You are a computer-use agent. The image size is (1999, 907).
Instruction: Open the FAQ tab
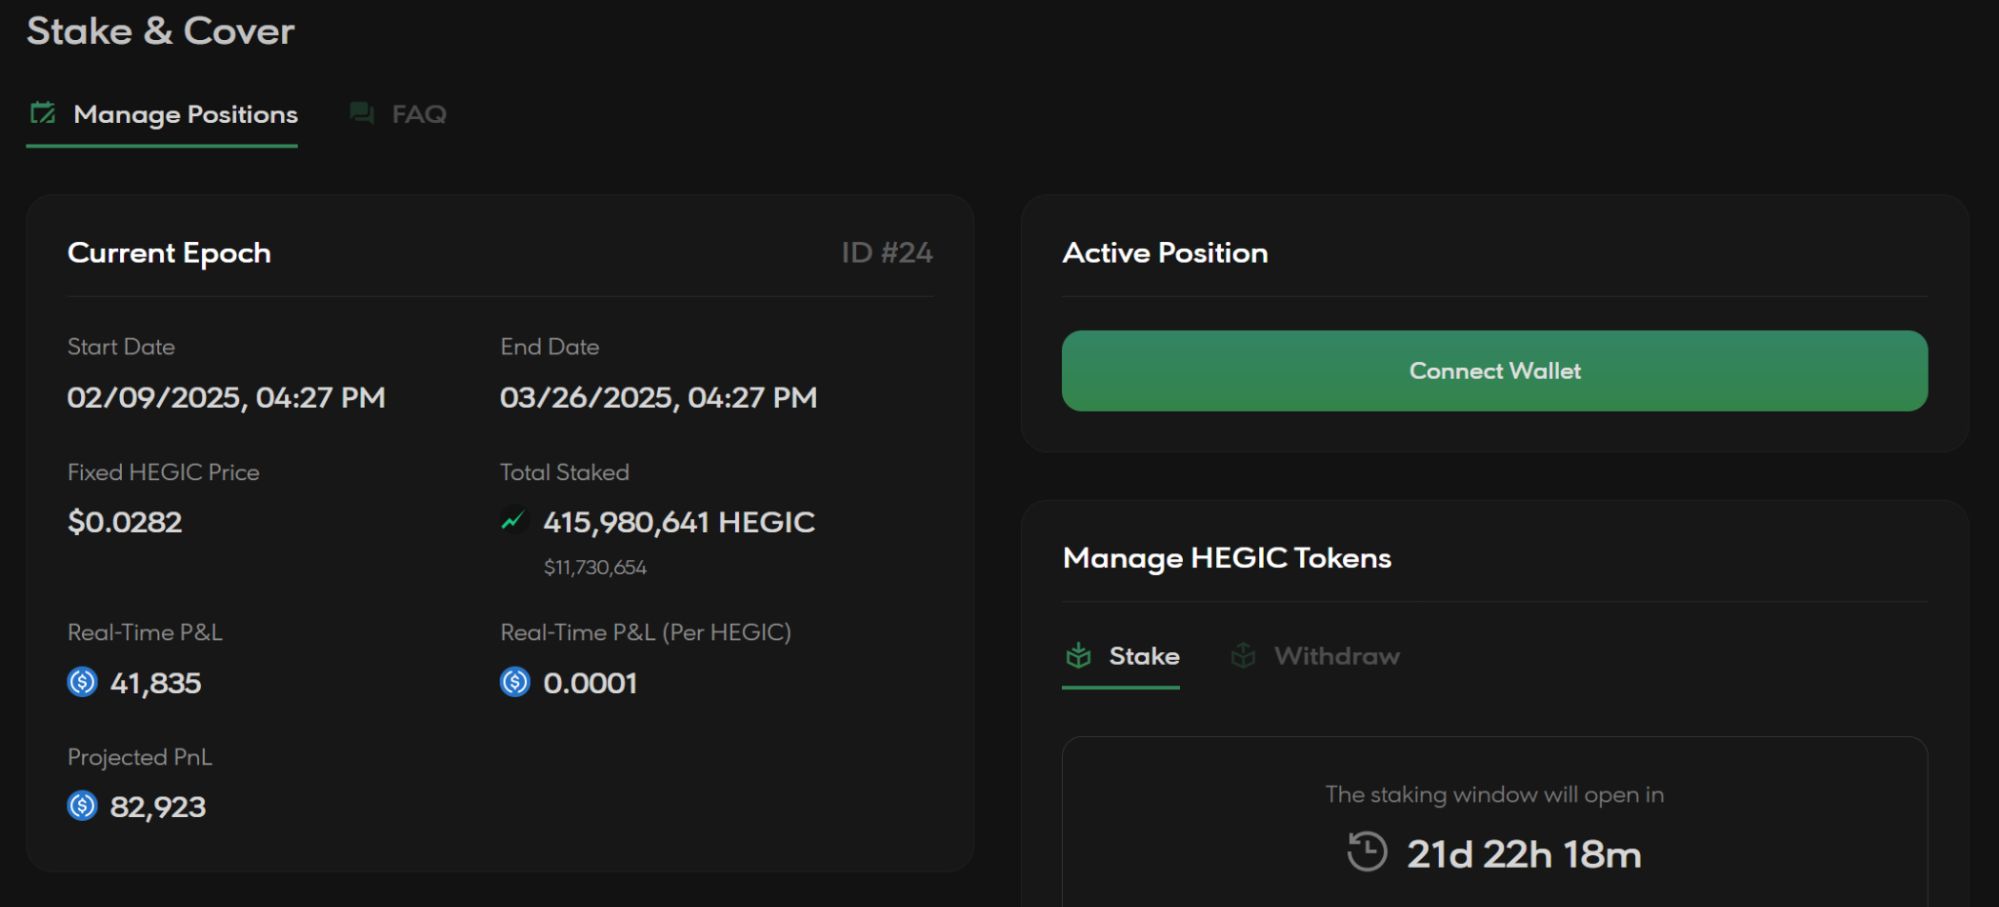[418, 114]
